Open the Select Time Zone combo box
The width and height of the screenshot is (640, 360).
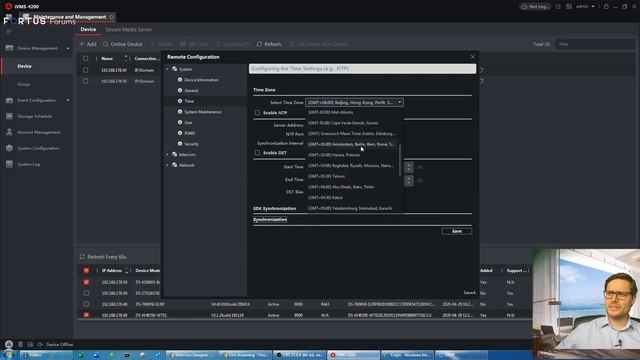pos(354,102)
